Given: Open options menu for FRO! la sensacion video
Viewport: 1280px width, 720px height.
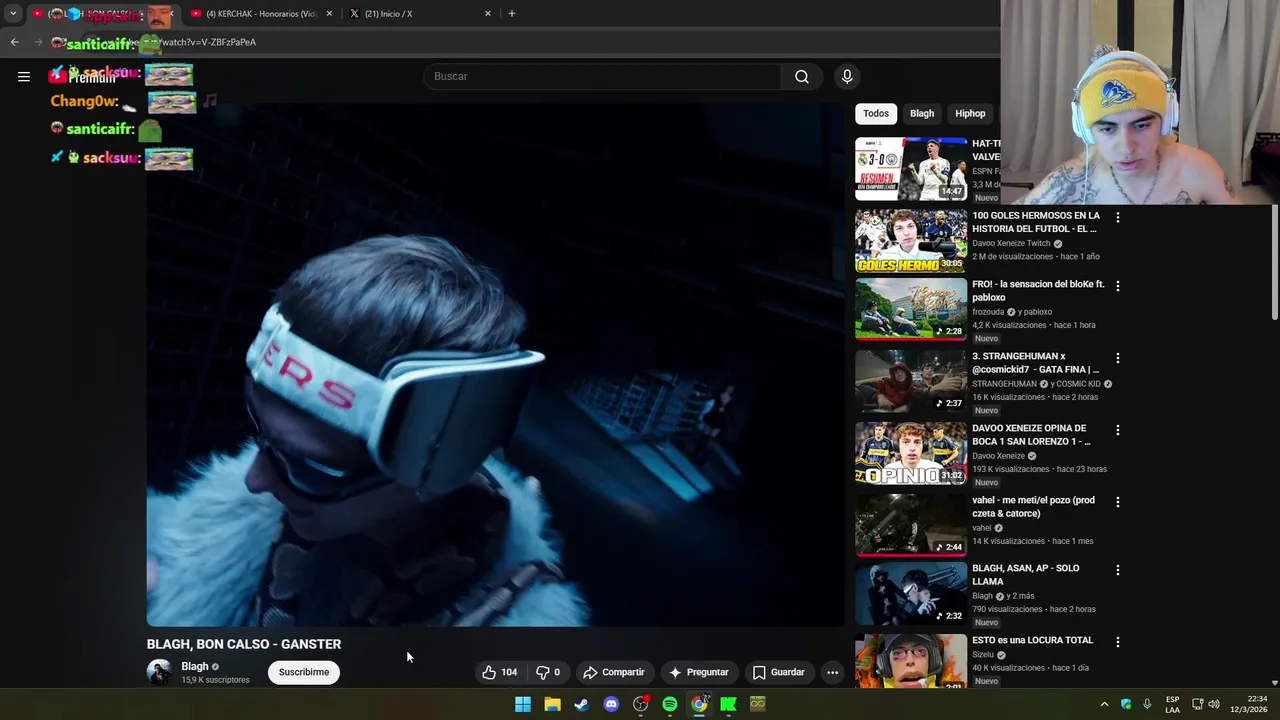Looking at the screenshot, I should 1118,286.
